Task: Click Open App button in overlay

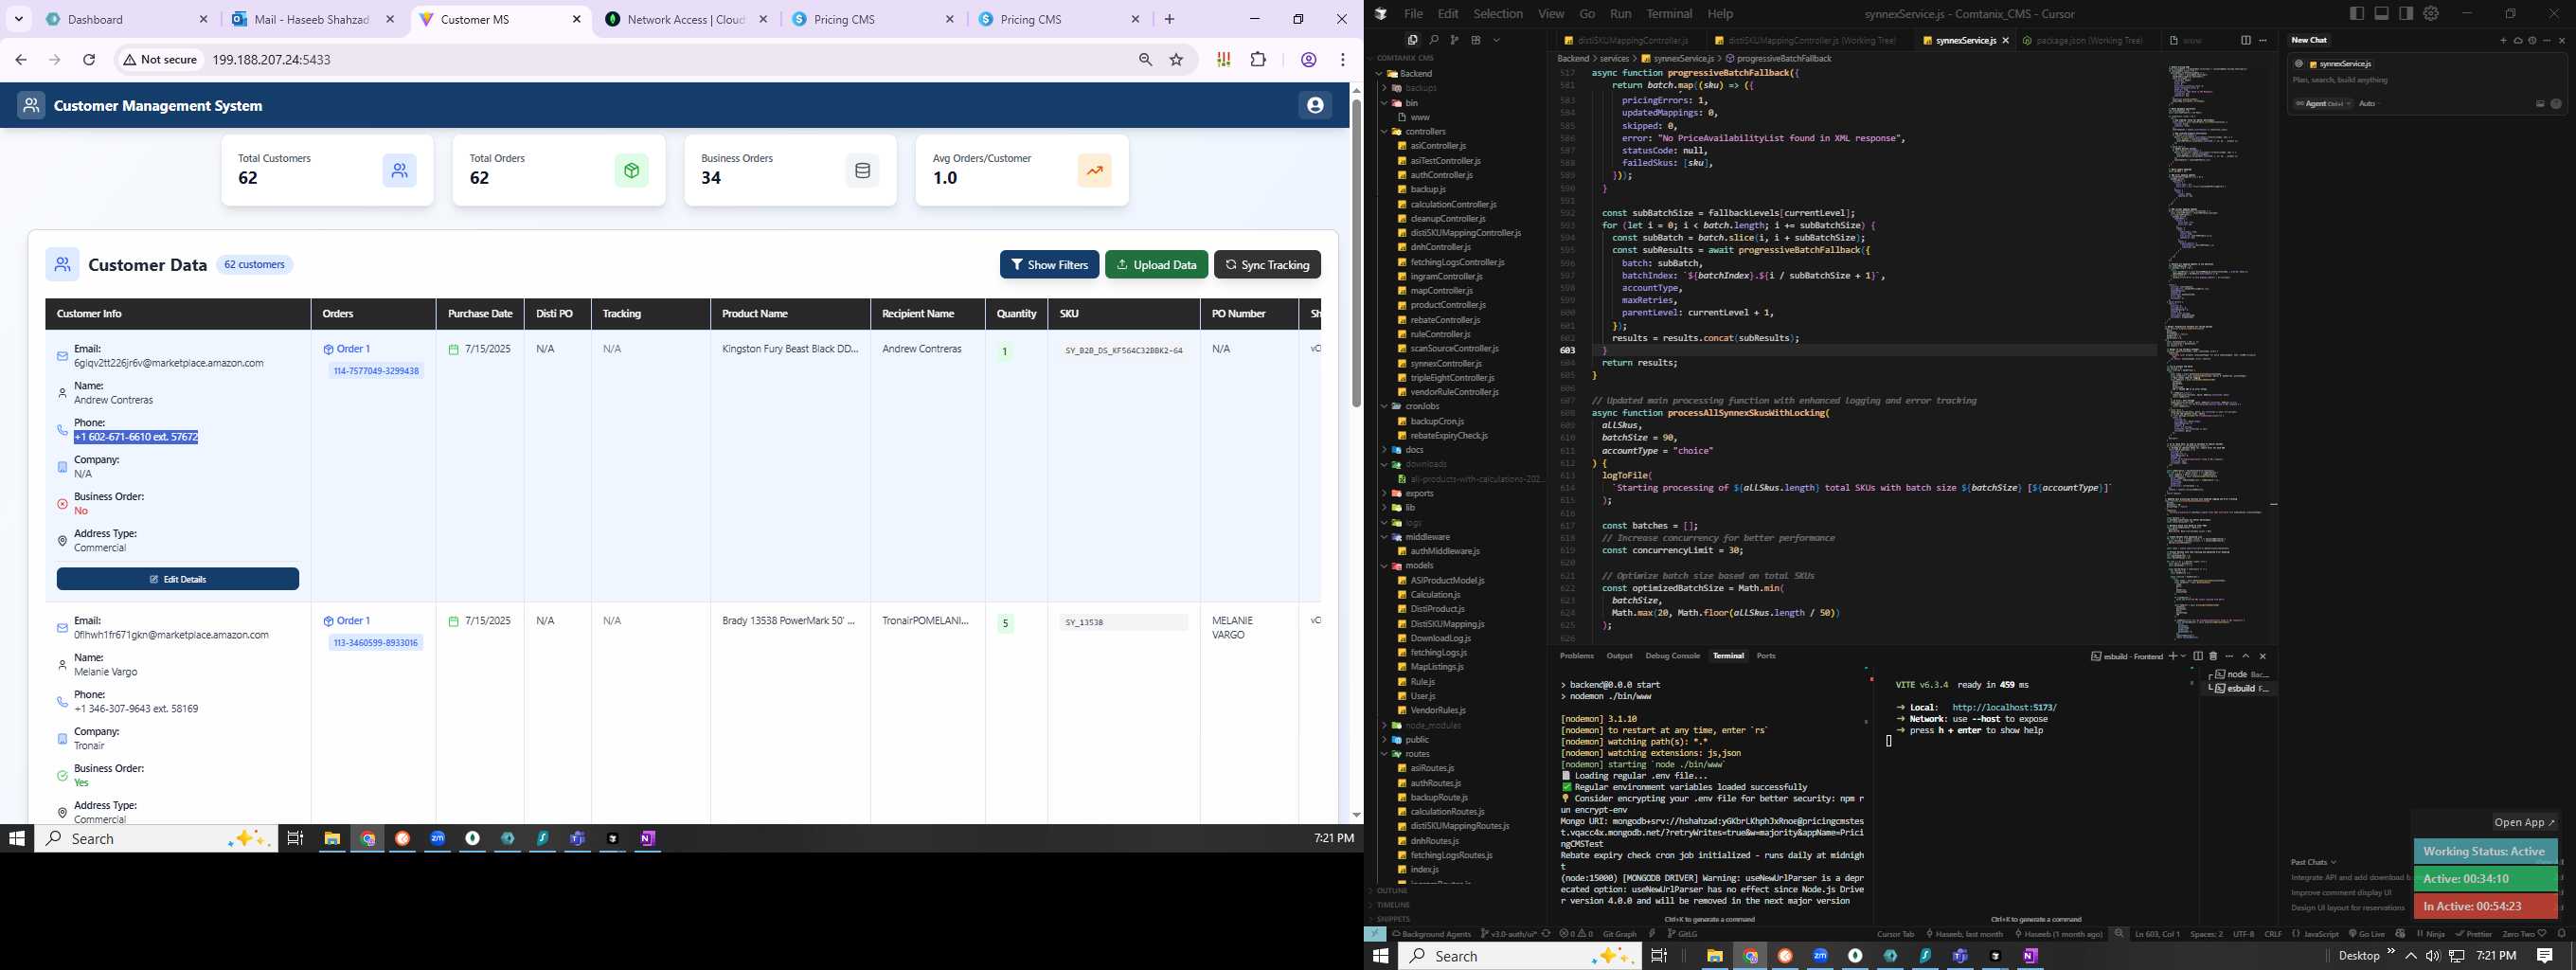Action: pos(2524,822)
